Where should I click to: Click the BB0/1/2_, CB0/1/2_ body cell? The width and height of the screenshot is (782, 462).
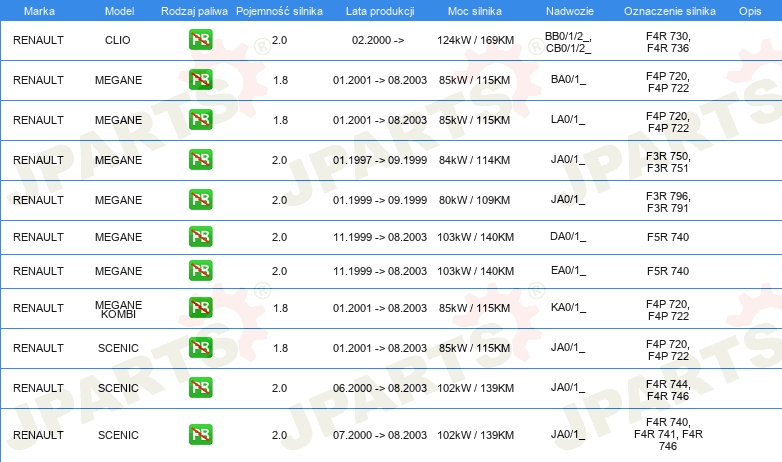tap(569, 42)
